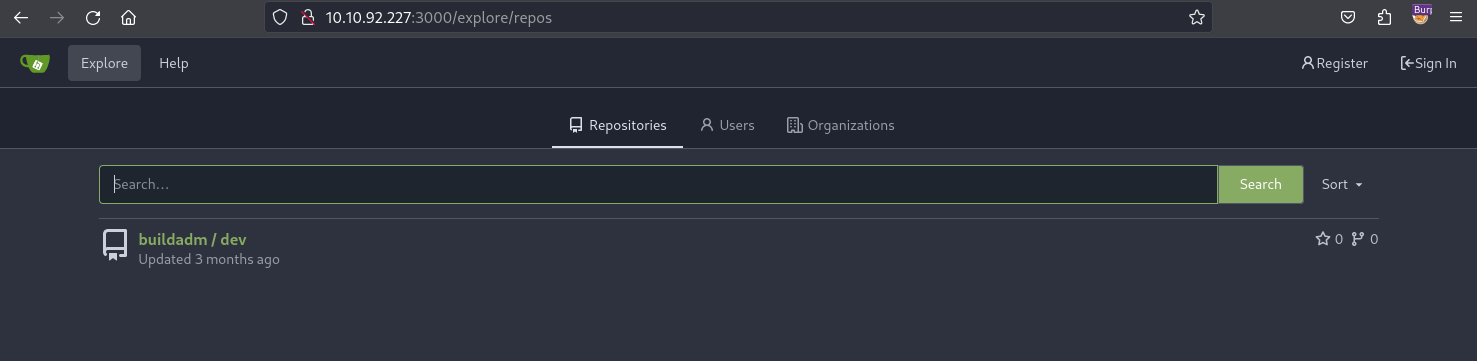Click the tracking protection shield icon
Viewport: 1477px width, 361px height.
pos(281,17)
